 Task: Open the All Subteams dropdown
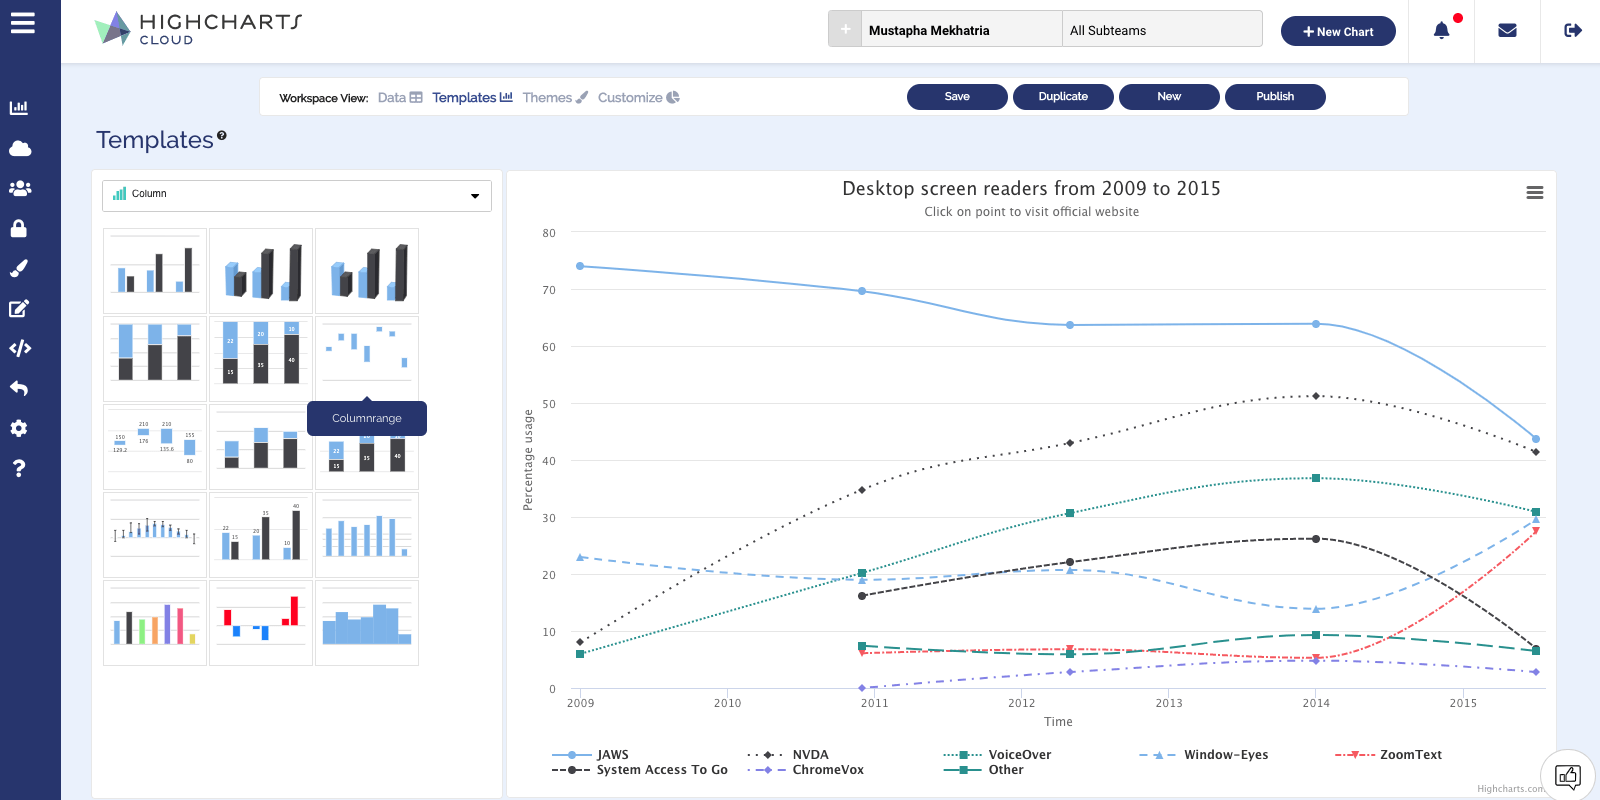coord(1161,30)
